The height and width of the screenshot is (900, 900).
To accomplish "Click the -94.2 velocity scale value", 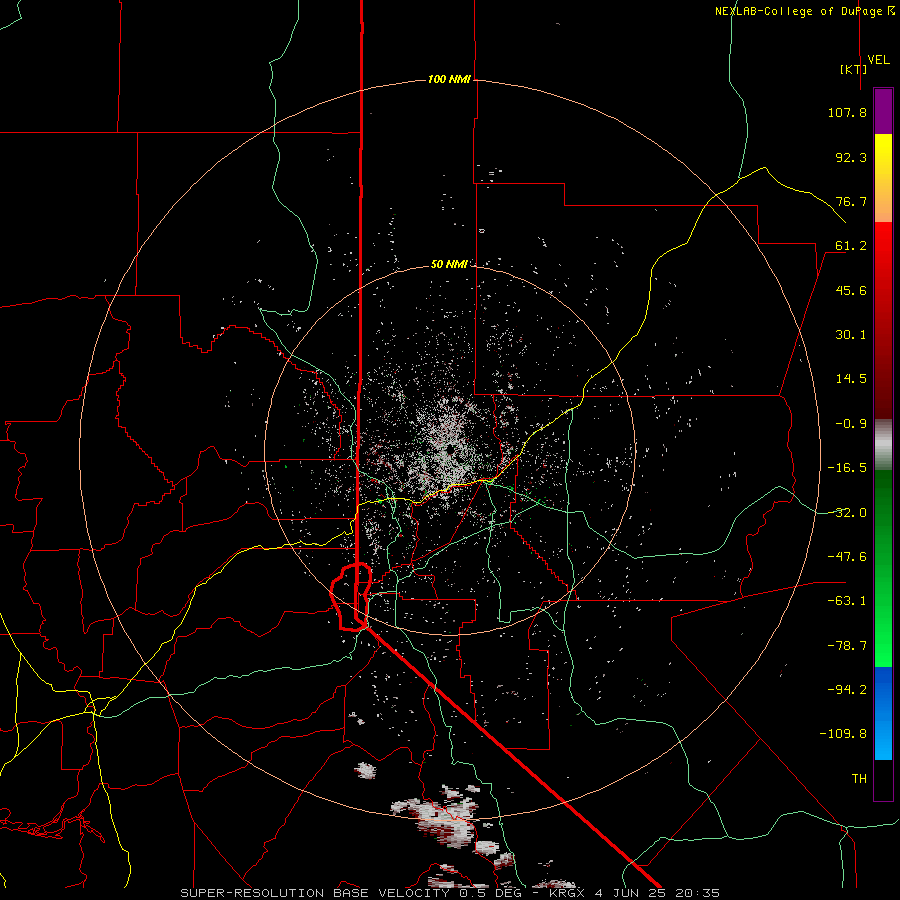I will click(847, 690).
